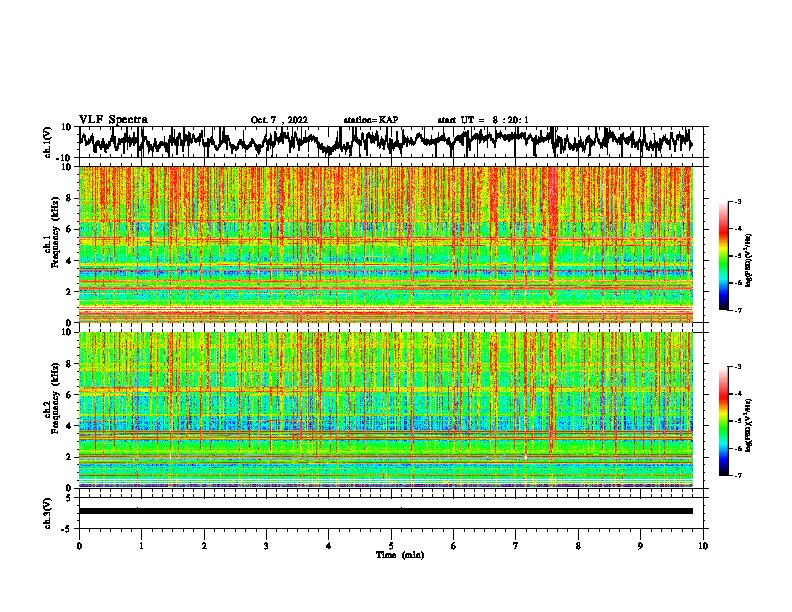This screenshot has width=792, height=612.
Task: Click the "5" tick on the Time axis
Action: click(391, 546)
